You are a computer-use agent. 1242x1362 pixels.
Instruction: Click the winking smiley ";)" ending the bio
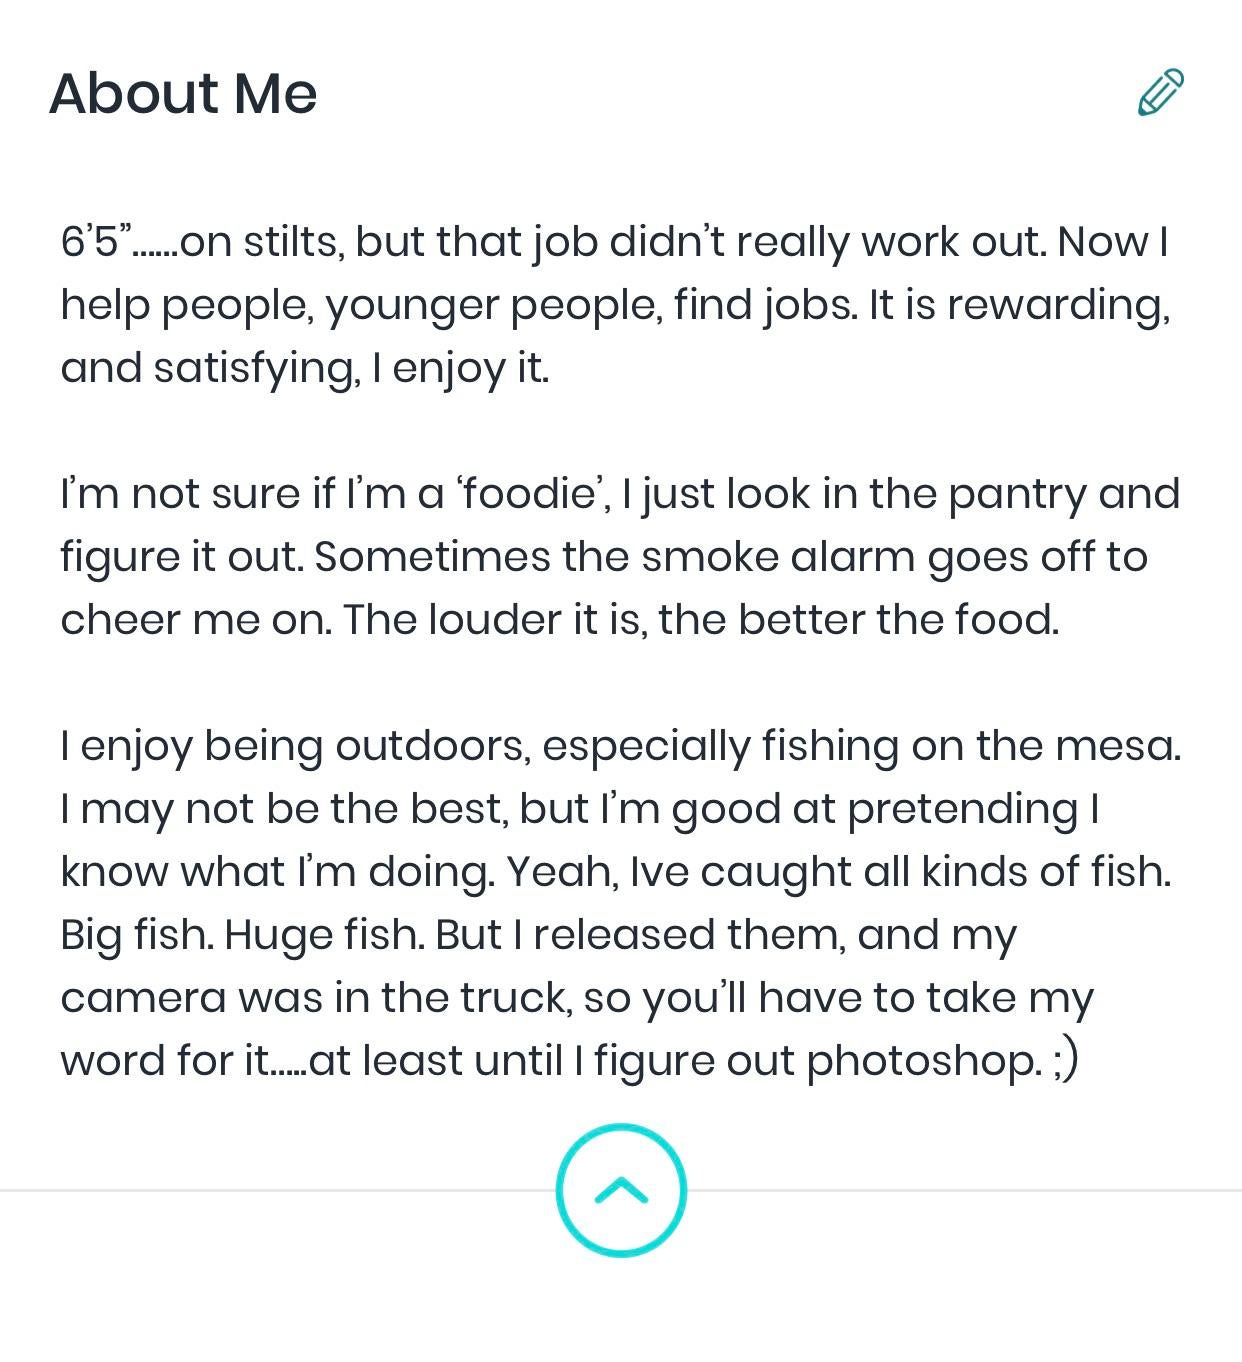click(1066, 1062)
